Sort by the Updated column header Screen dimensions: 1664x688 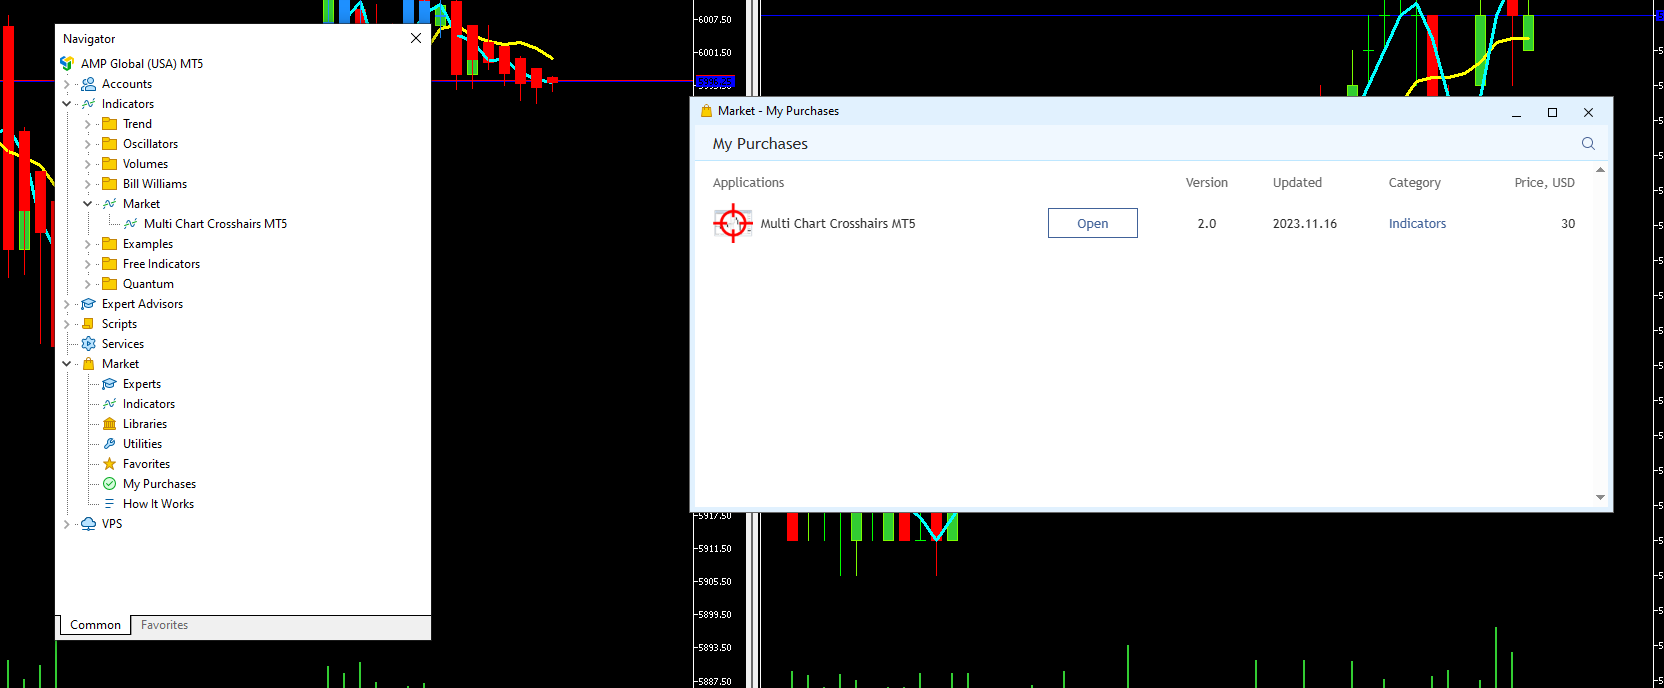coord(1297,183)
